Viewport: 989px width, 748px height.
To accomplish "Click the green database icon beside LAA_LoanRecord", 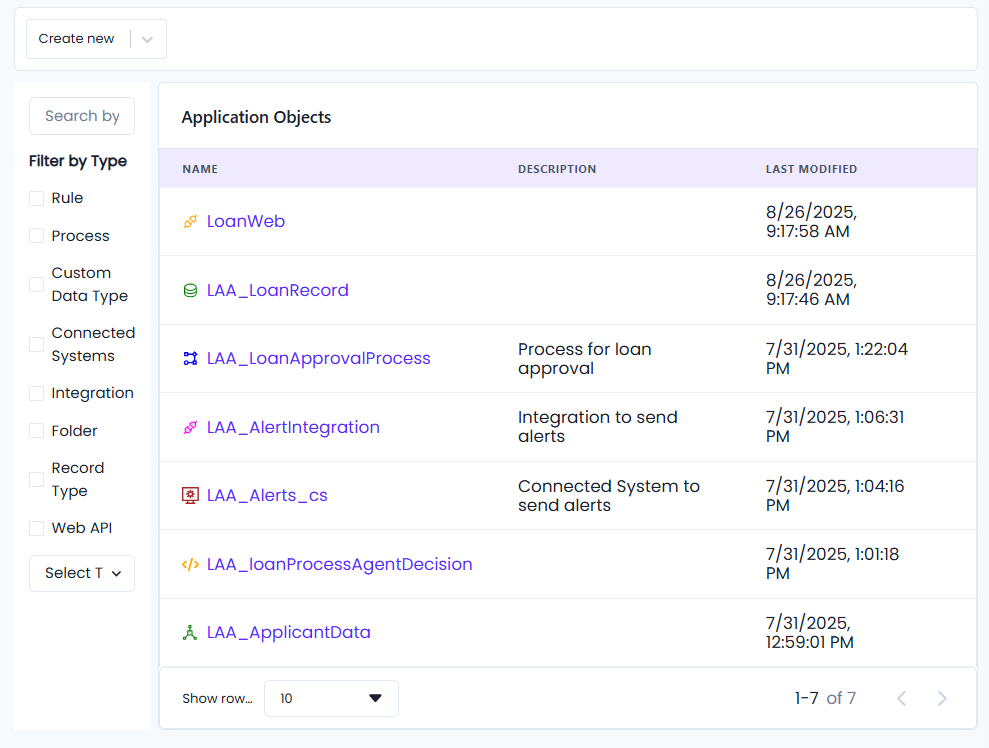I will click(190, 290).
